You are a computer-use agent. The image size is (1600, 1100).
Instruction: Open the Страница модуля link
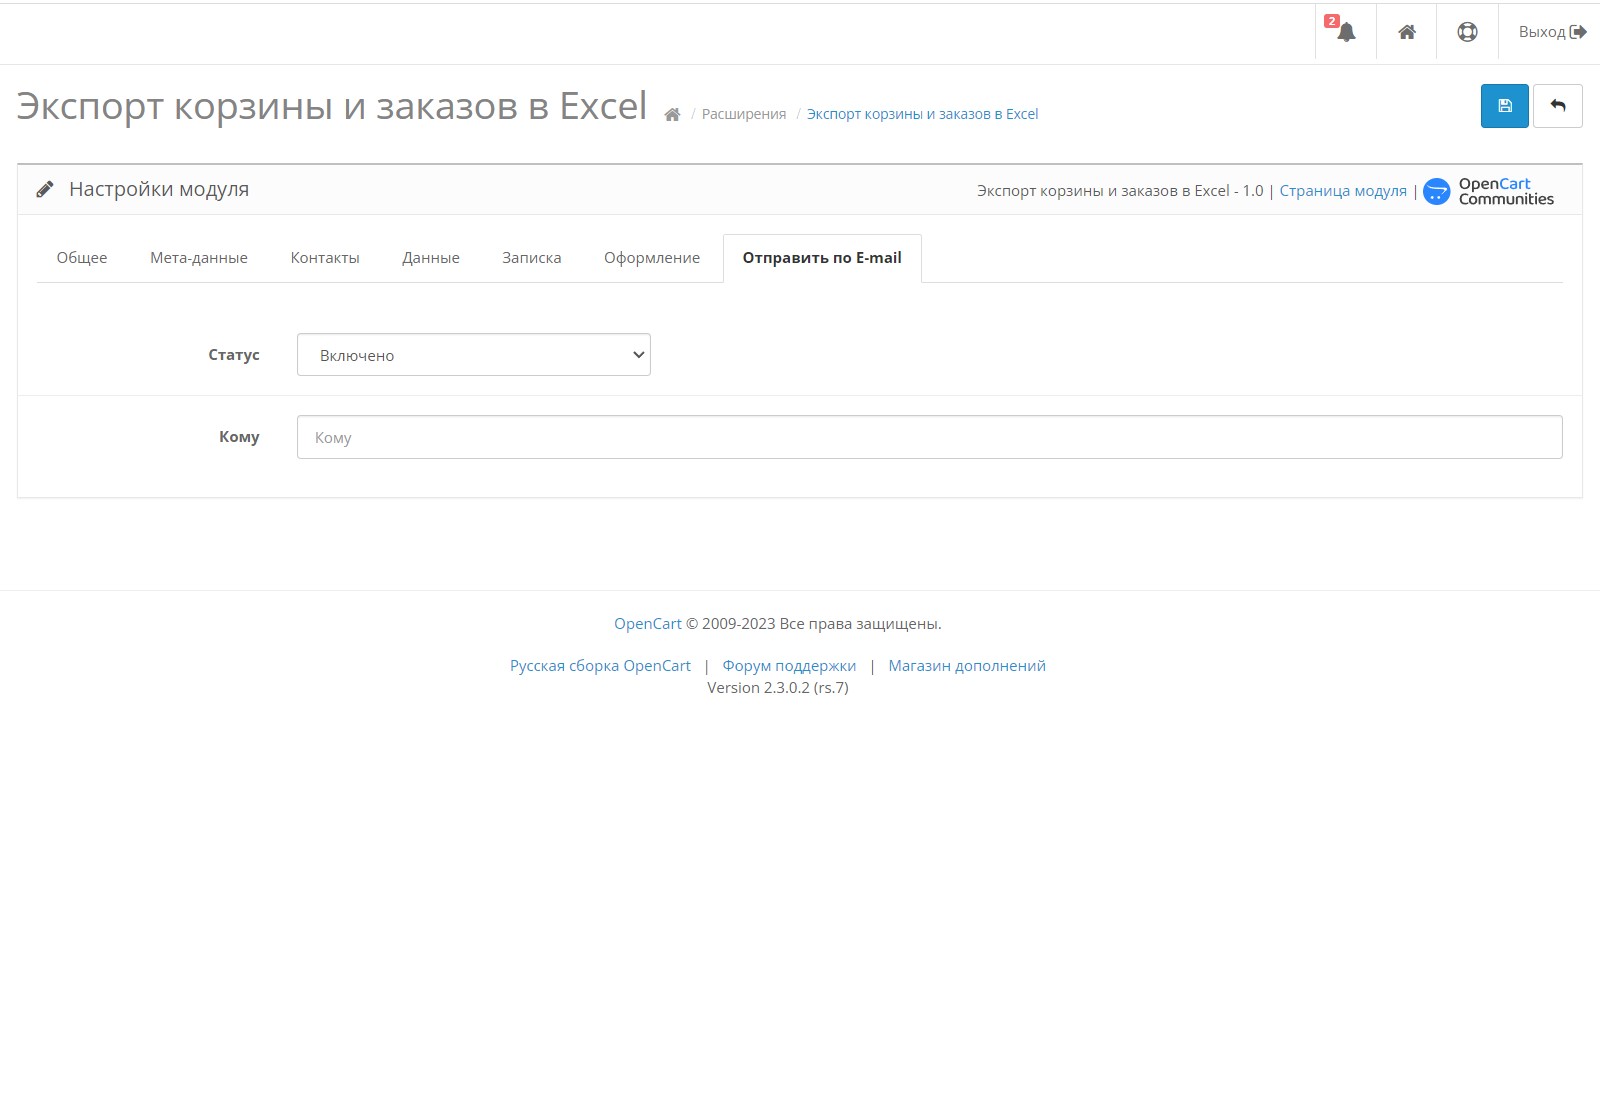1343,191
